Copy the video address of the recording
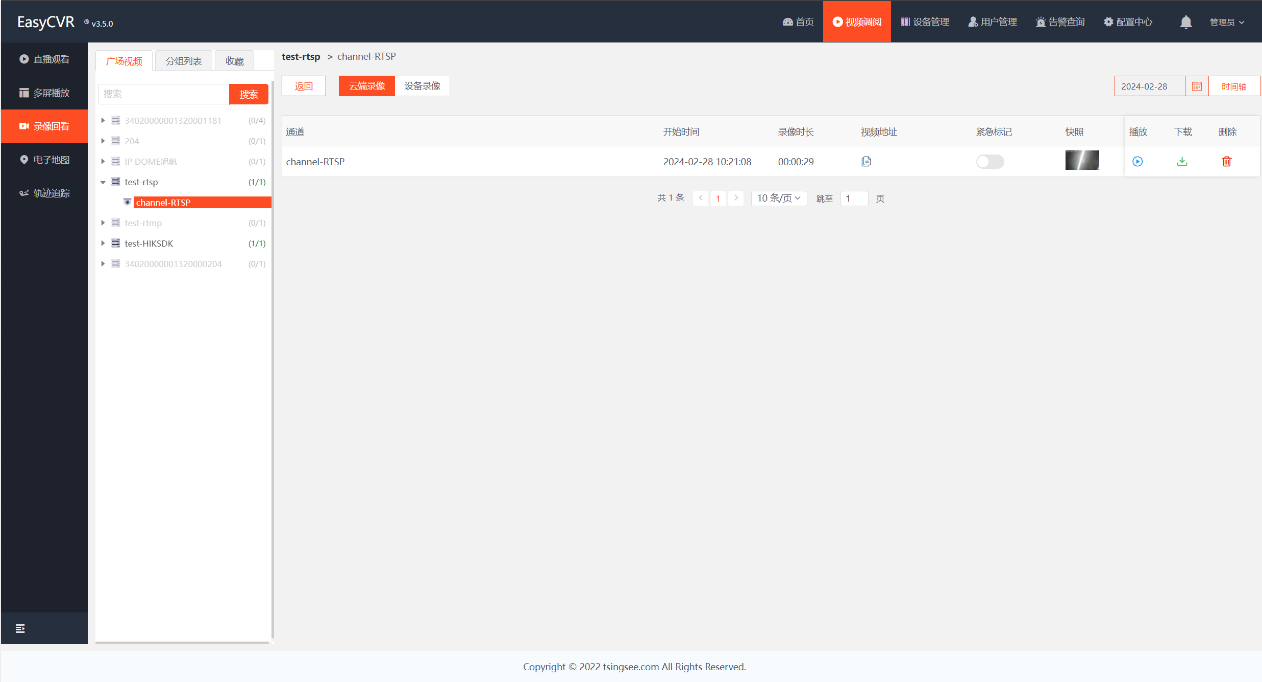Screen dimensions: 1262x682 (866, 162)
